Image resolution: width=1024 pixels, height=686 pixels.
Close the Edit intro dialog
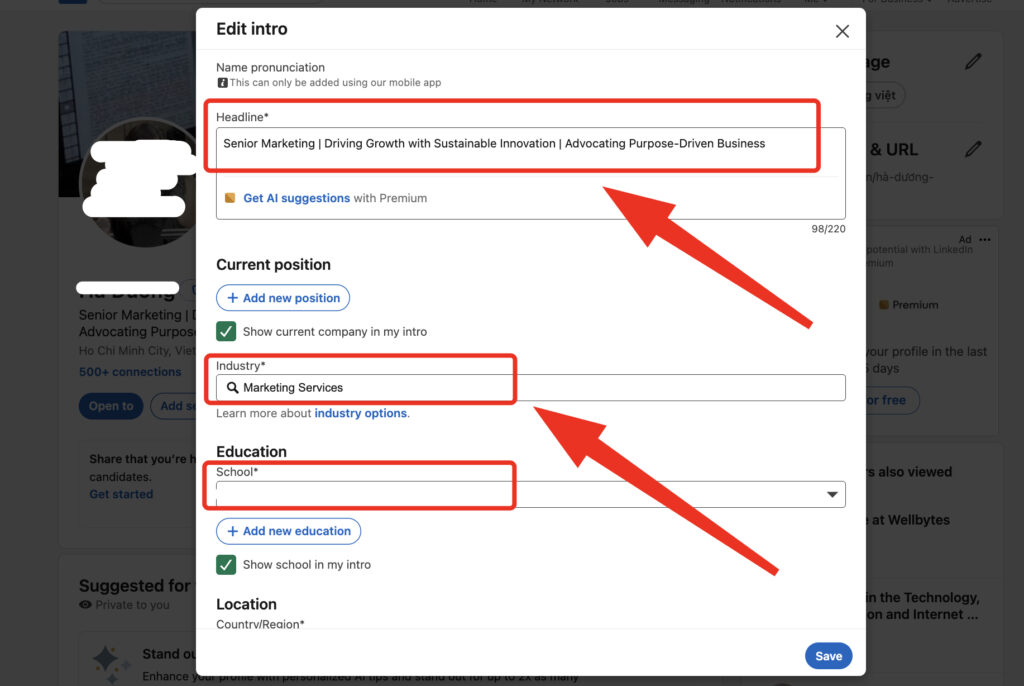point(842,31)
